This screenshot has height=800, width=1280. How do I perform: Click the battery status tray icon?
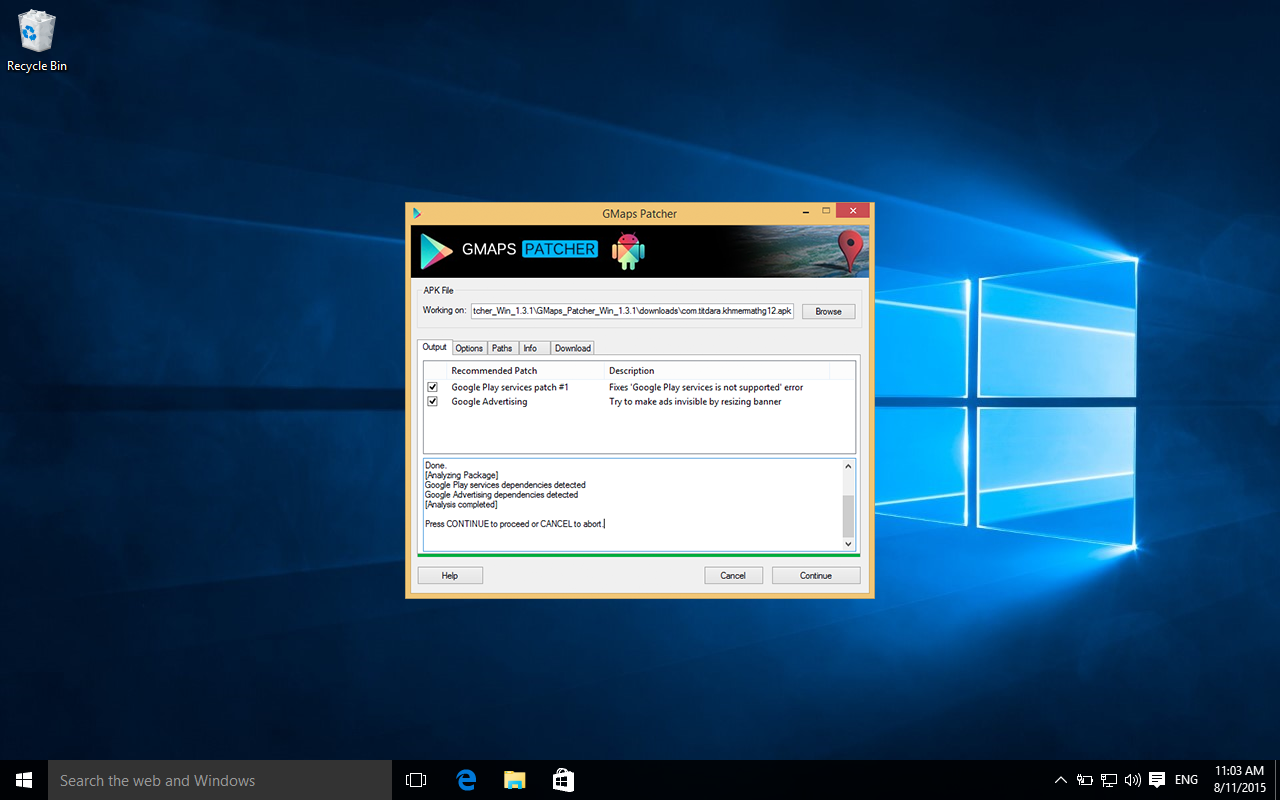click(x=1085, y=780)
